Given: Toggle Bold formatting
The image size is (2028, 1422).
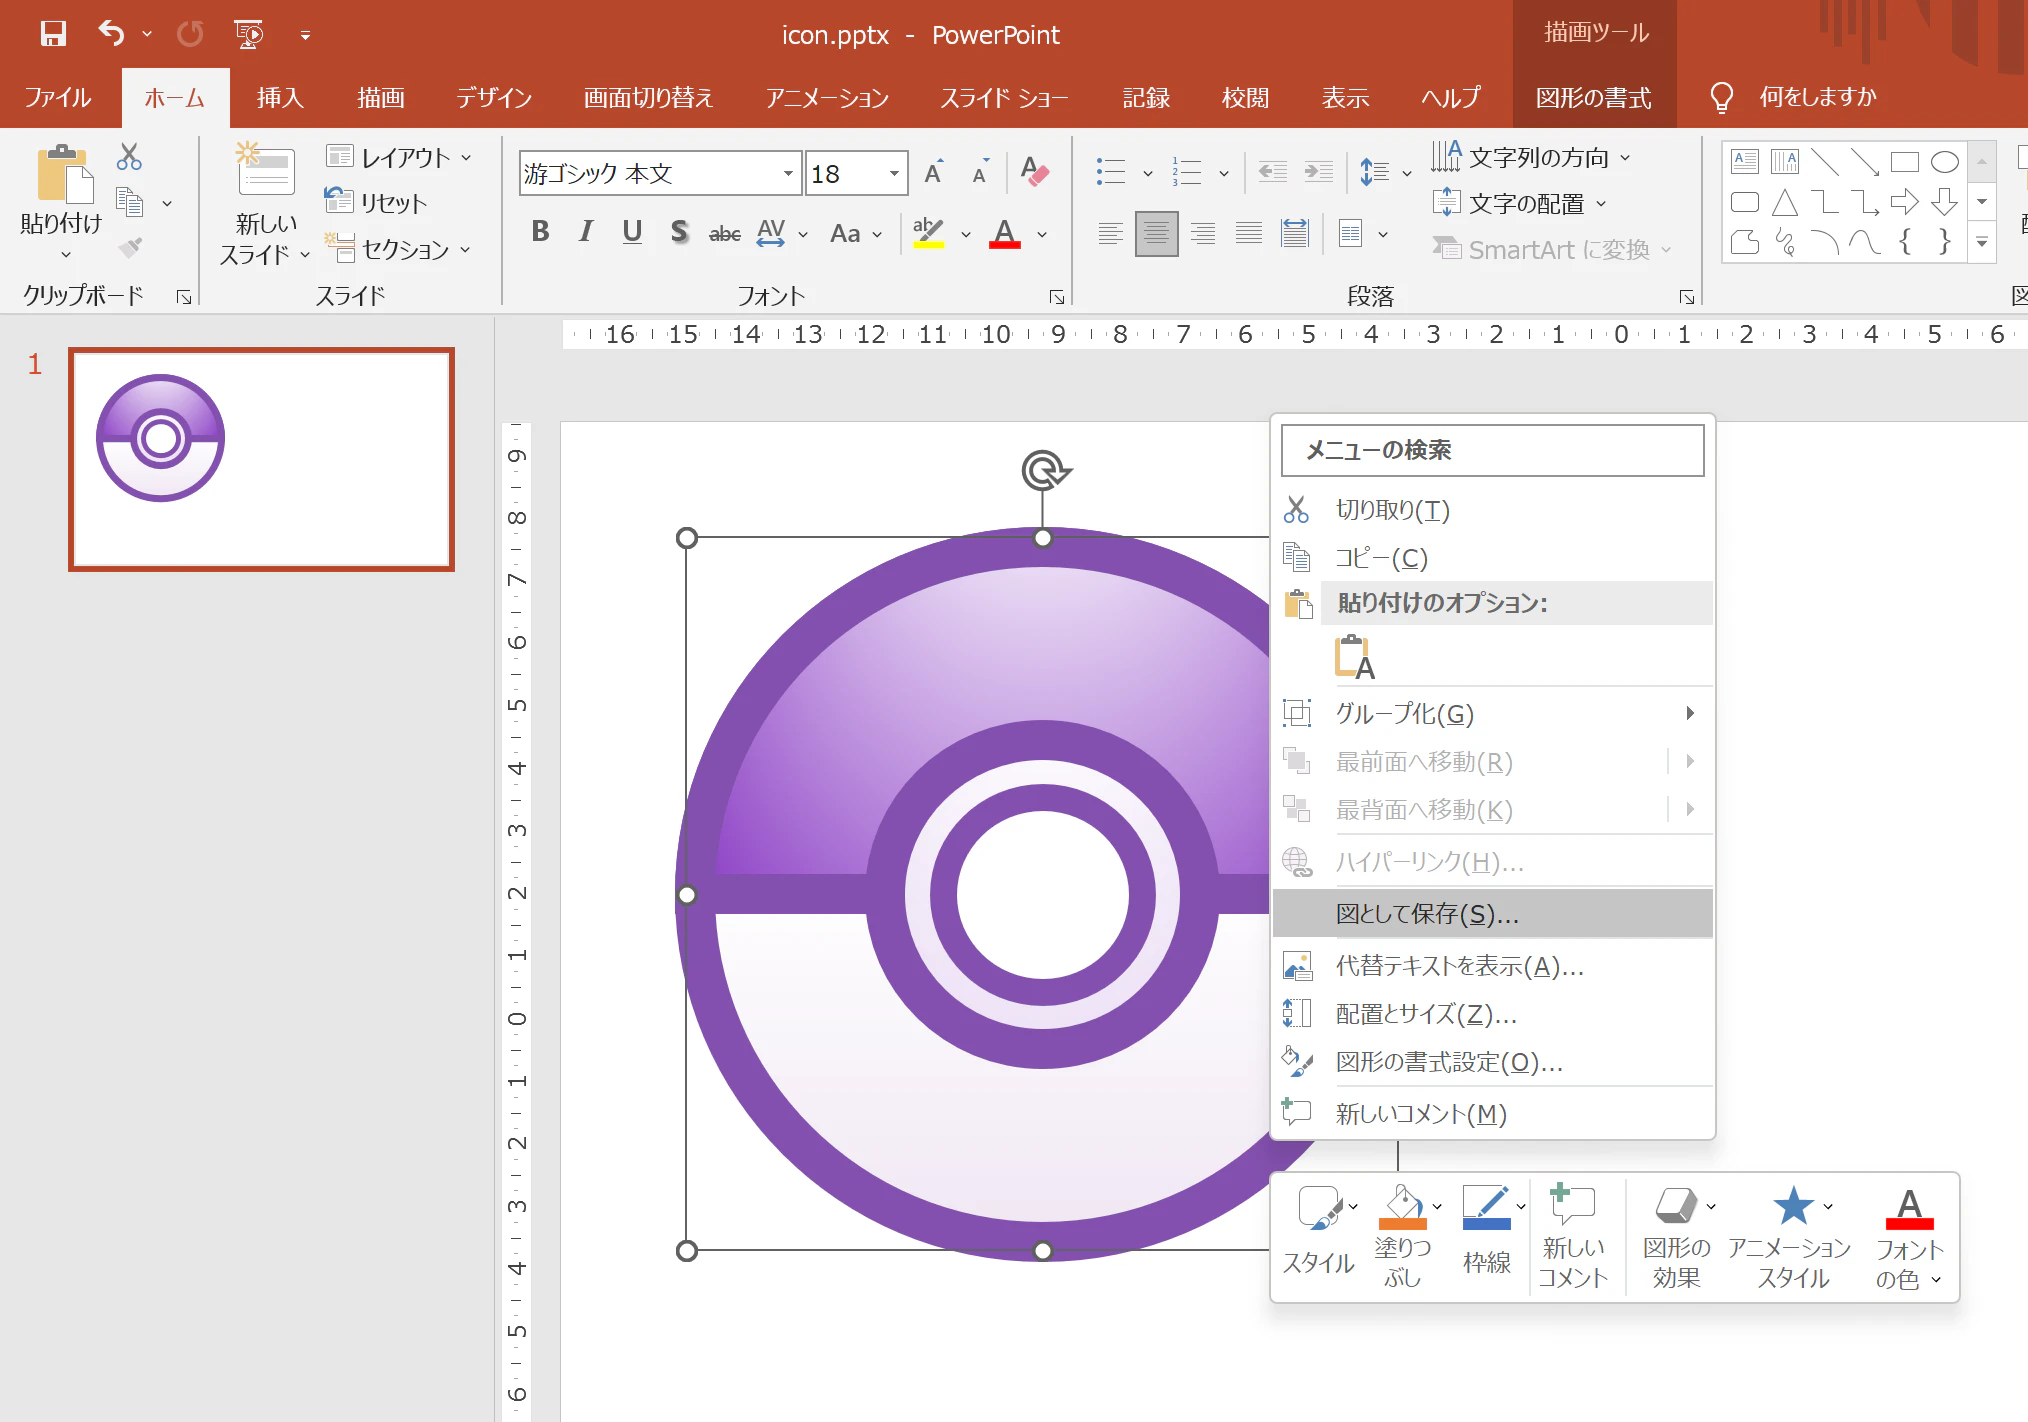Looking at the screenshot, I should point(541,232).
